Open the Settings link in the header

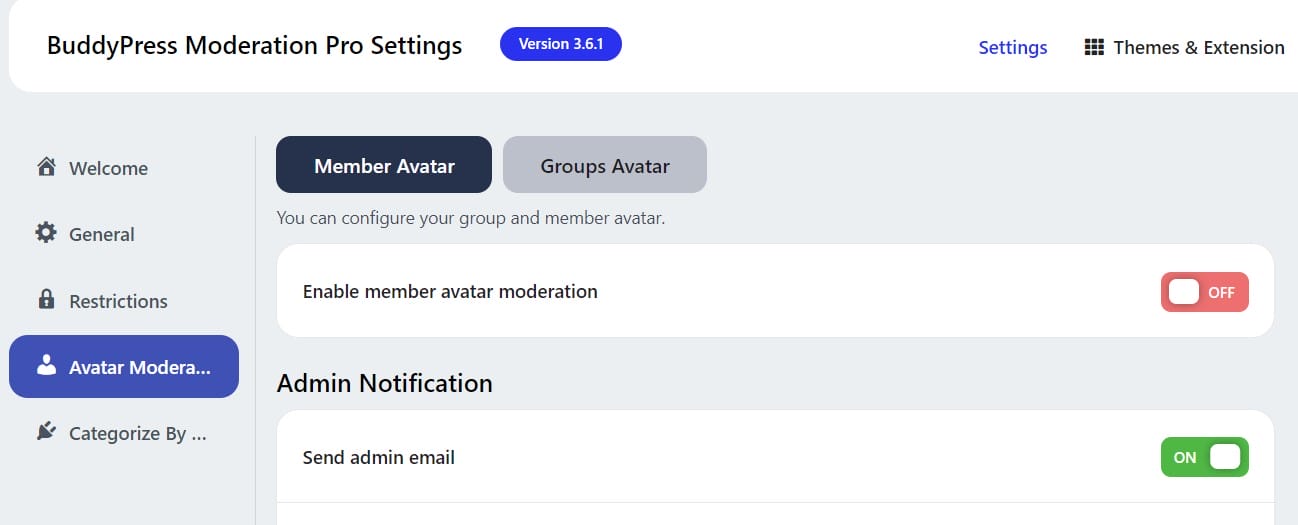[1012, 47]
